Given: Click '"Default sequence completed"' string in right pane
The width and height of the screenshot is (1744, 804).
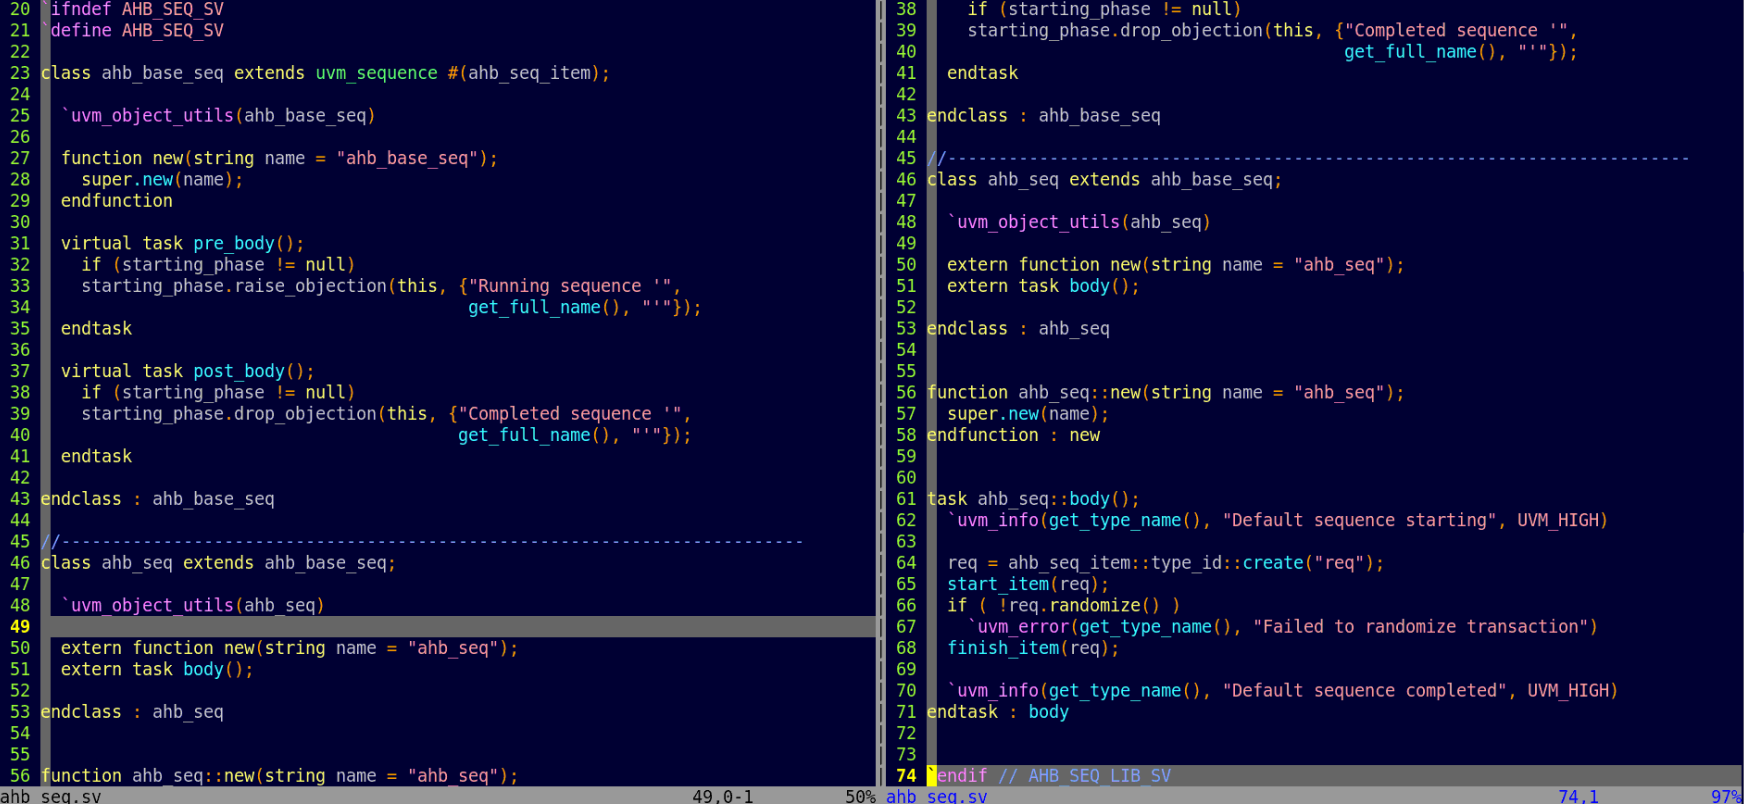Looking at the screenshot, I should (1364, 690).
